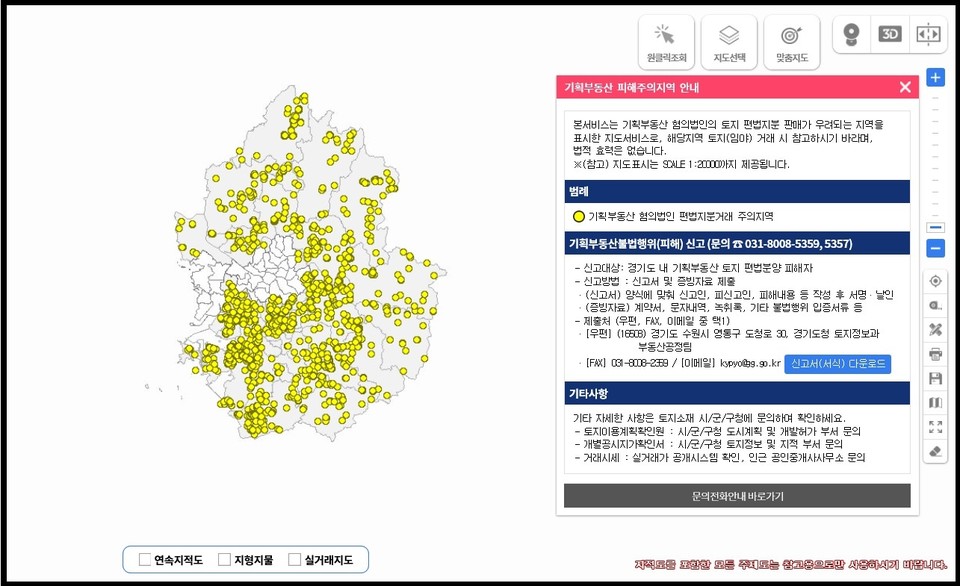Close the 기획부동산 피해주의지역 안내 panel

[x=906, y=87]
